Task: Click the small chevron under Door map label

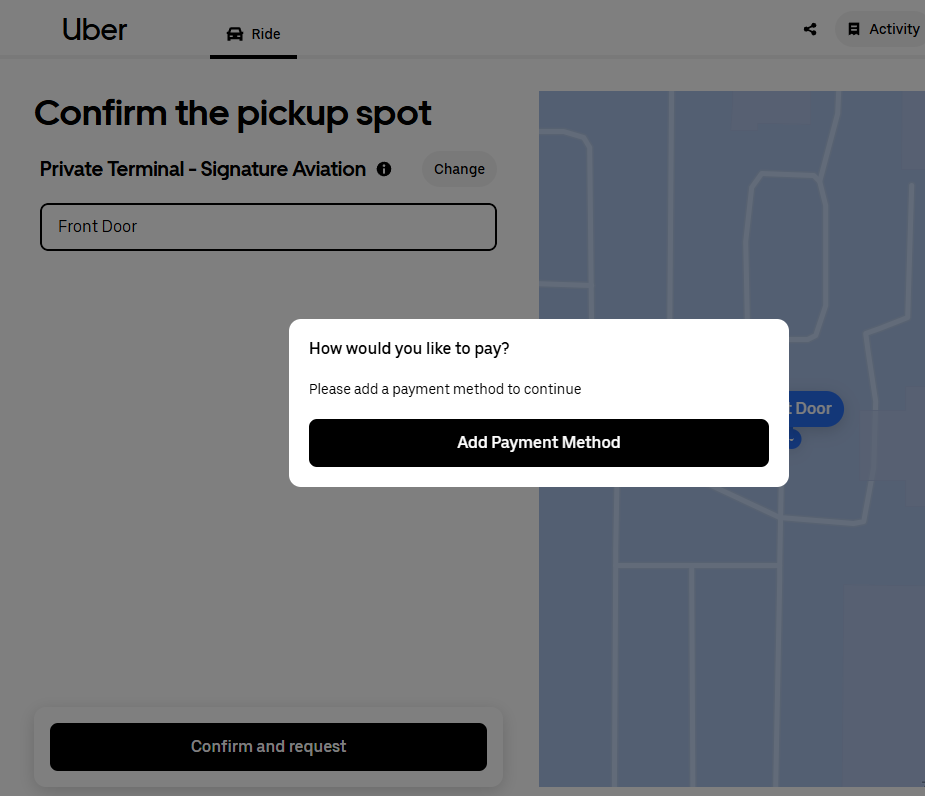Action: pyautogui.click(x=794, y=440)
